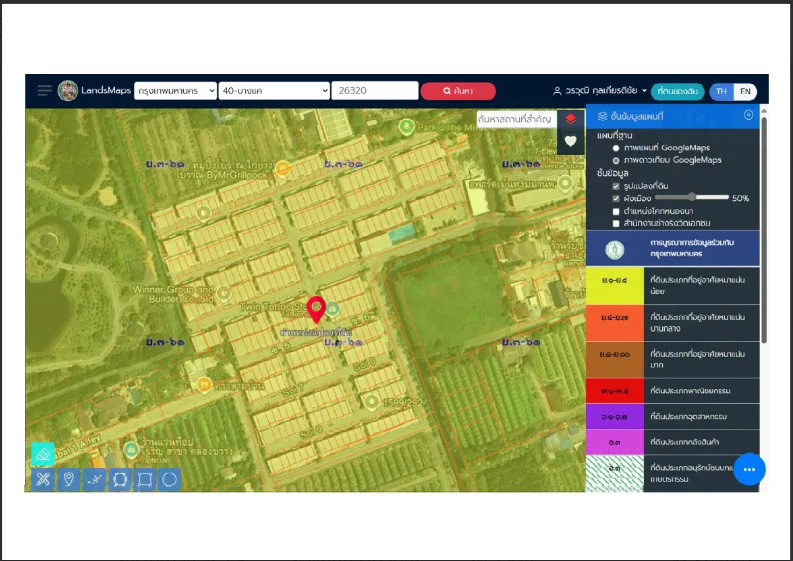Click the purple อ.1-อ.2 industrial swatch

(x=615, y=416)
